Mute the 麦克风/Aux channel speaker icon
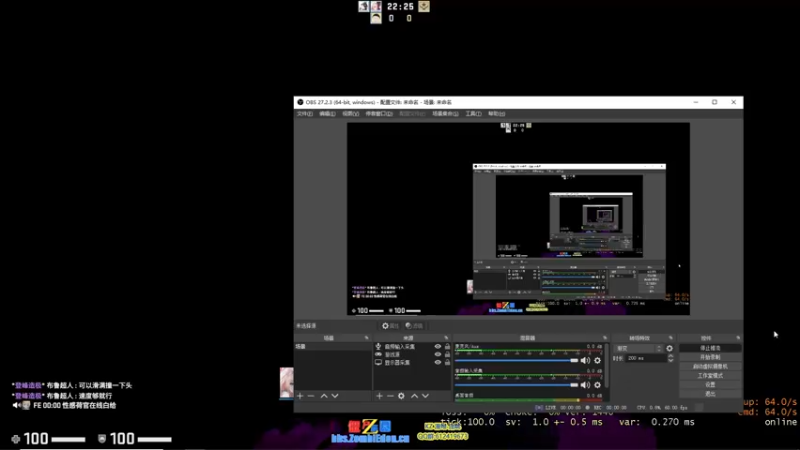The width and height of the screenshot is (800, 450). tap(585, 361)
